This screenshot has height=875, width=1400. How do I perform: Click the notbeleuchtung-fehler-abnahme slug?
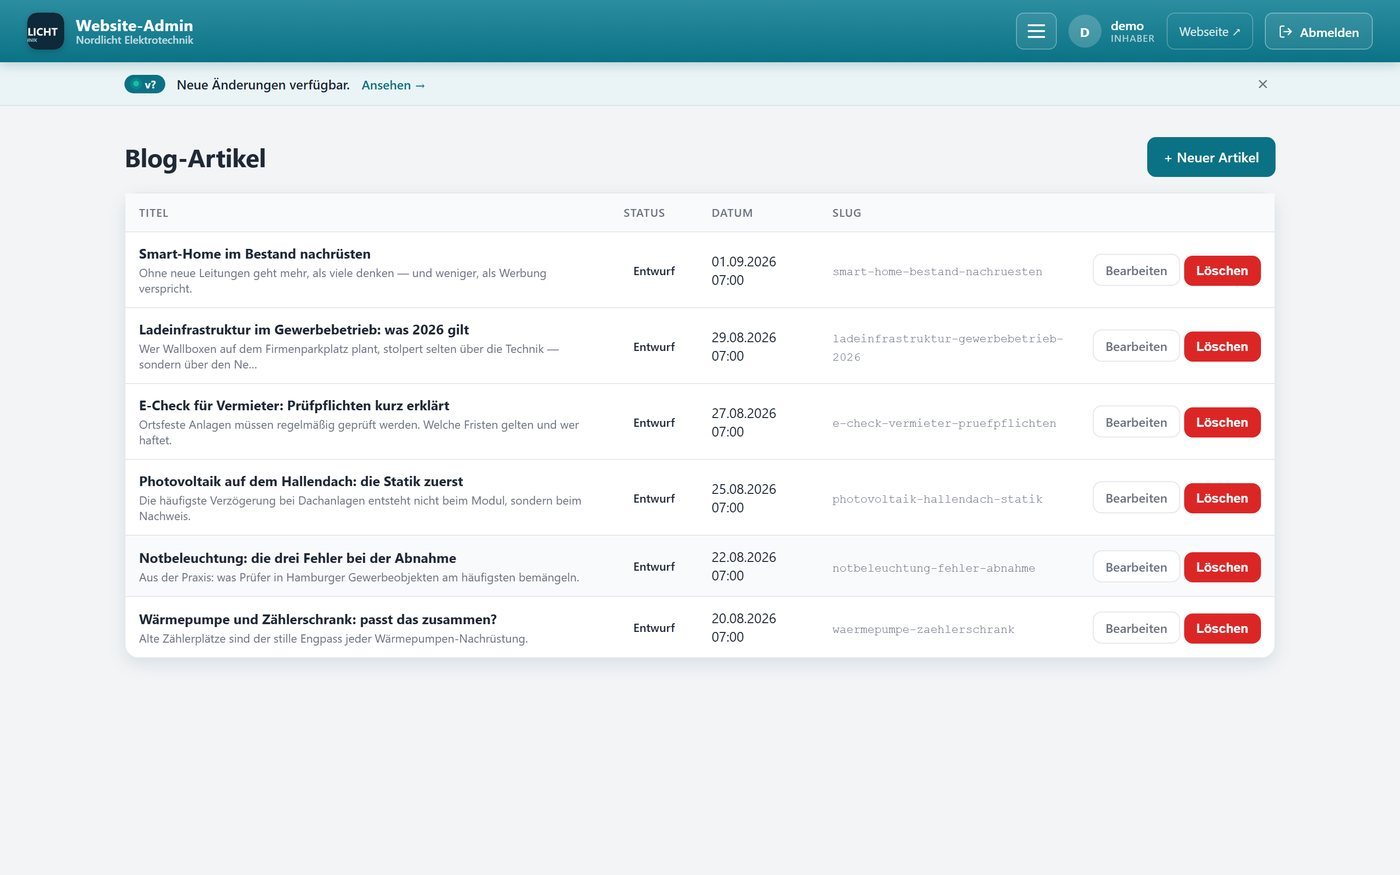coord(934,568)
